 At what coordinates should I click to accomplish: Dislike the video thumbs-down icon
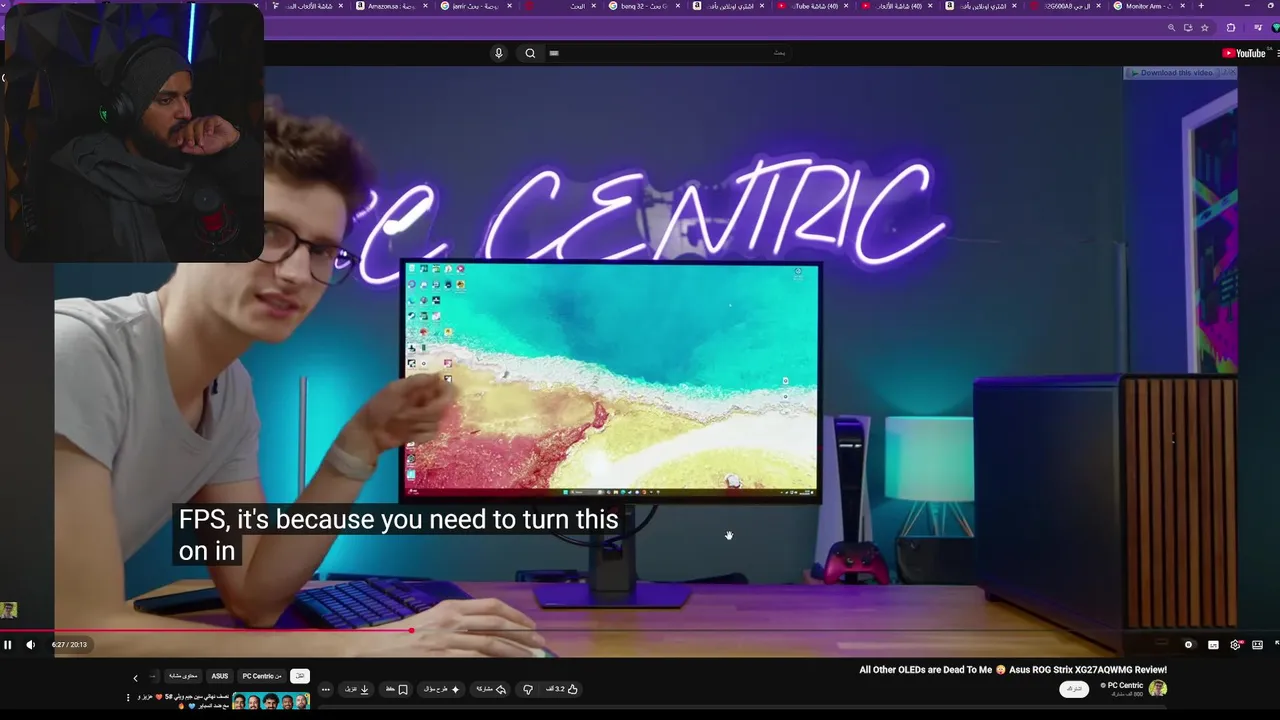tap(528, 689)
